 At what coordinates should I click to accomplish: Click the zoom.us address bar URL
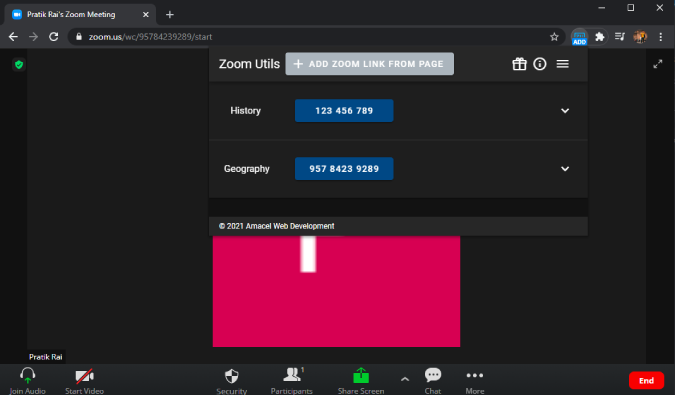pos(150,37)
